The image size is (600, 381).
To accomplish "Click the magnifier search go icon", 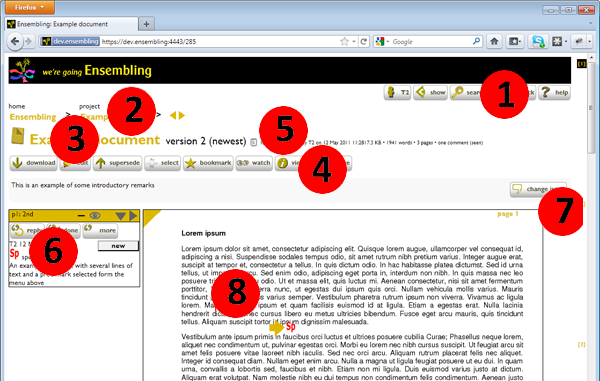I will (476, 41).
